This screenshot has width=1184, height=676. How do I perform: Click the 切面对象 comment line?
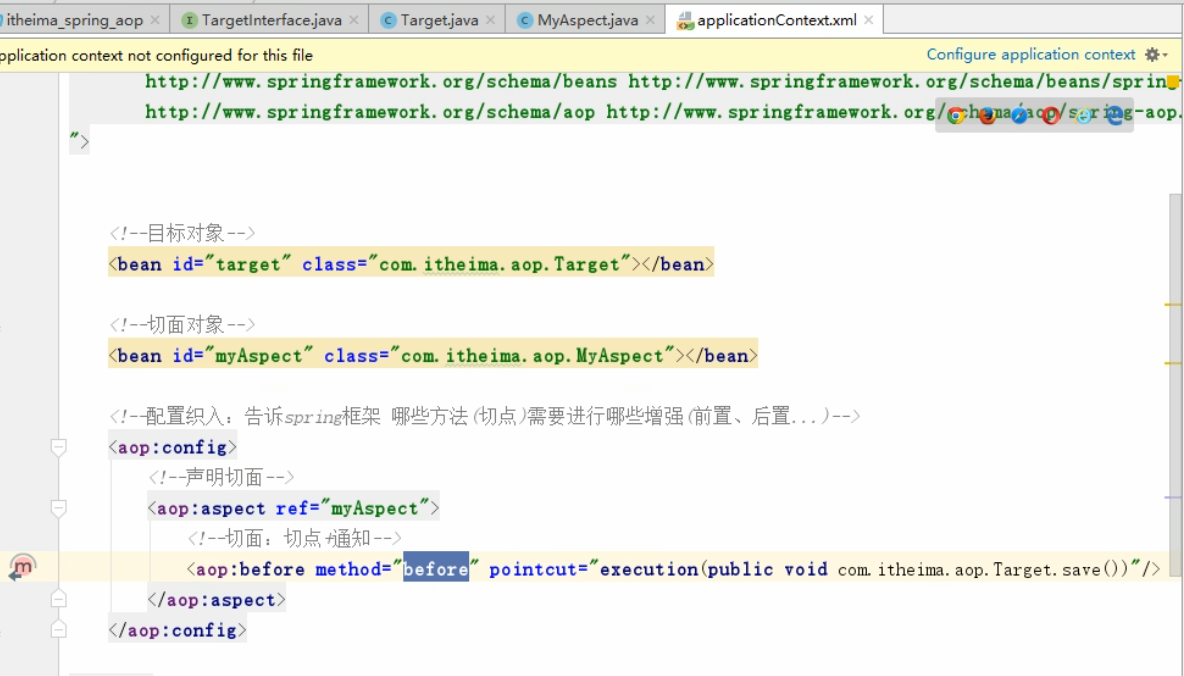click(182, 325)
